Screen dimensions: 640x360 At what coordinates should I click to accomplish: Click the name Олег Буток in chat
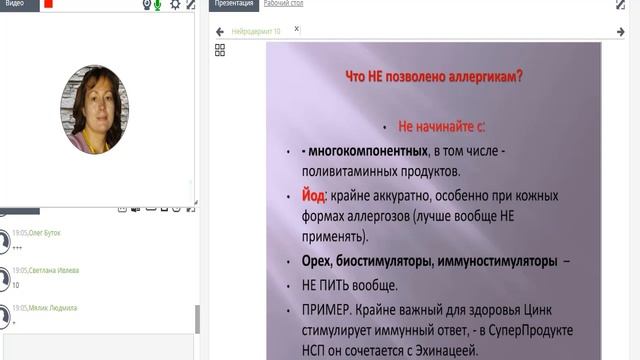(44, 233)
